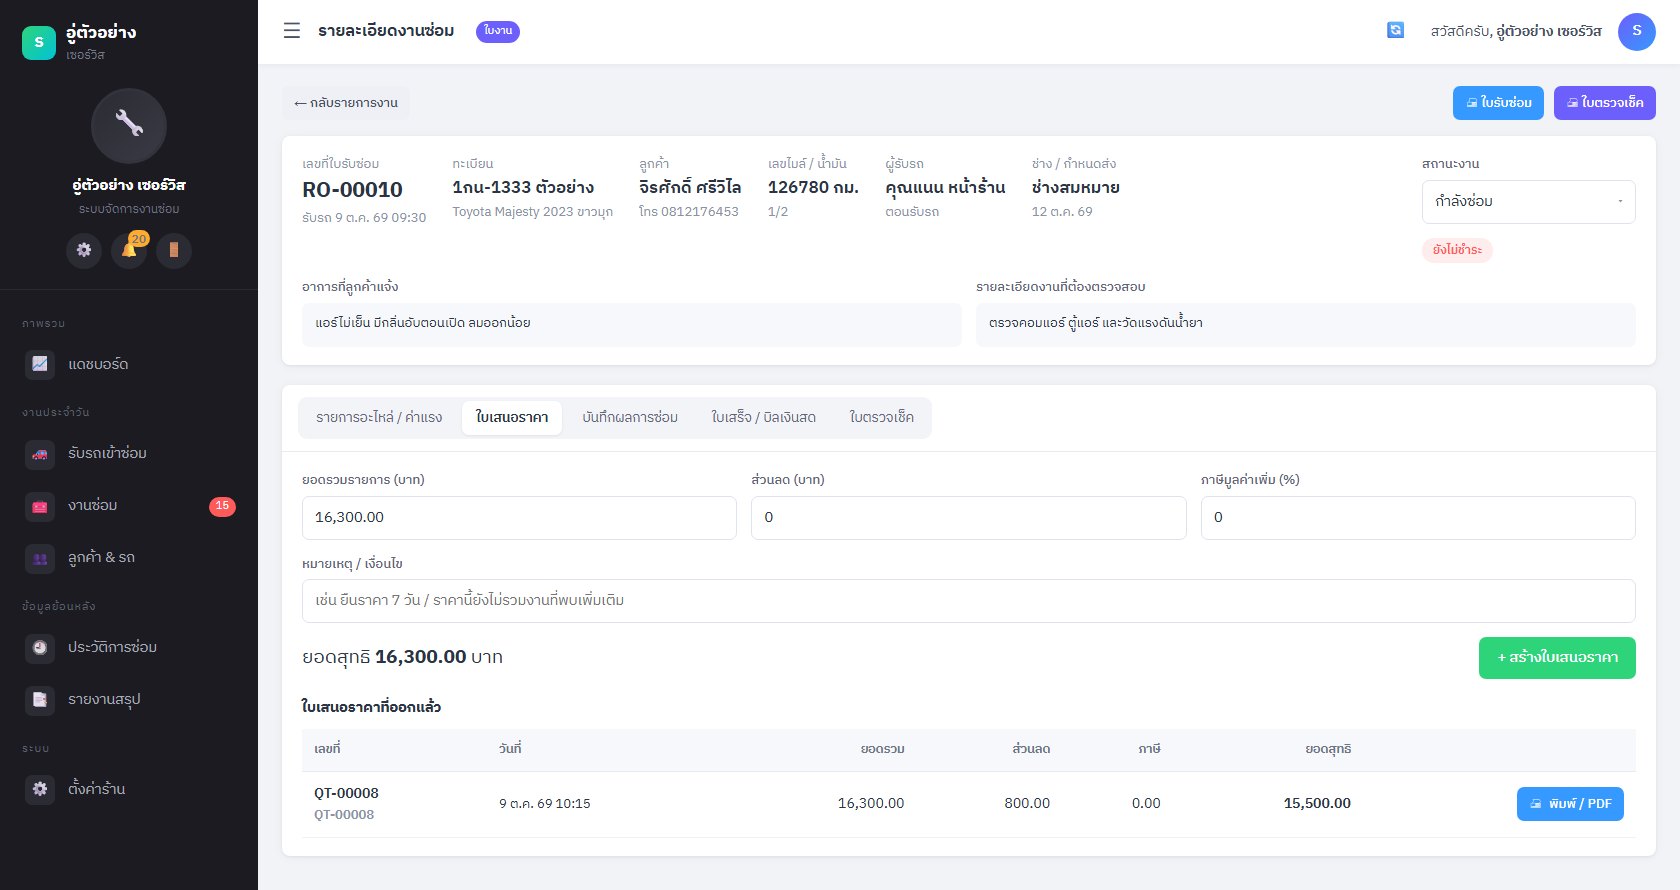Open the รายงานสรุป report icon
Viewport: 1680px width, 890px height.
pyautogui.click(x=40, y=699)
